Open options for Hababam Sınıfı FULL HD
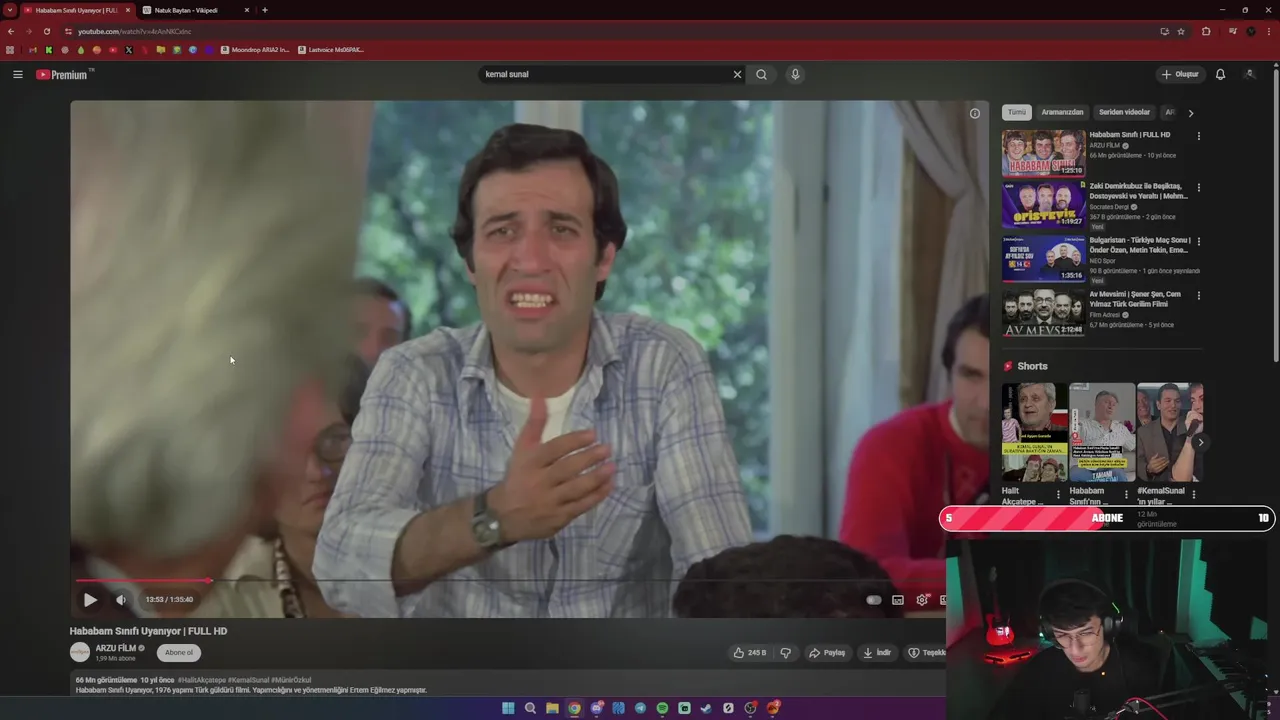The width and height of the screenshot is (1280, 720). [x=1199, y=136]
